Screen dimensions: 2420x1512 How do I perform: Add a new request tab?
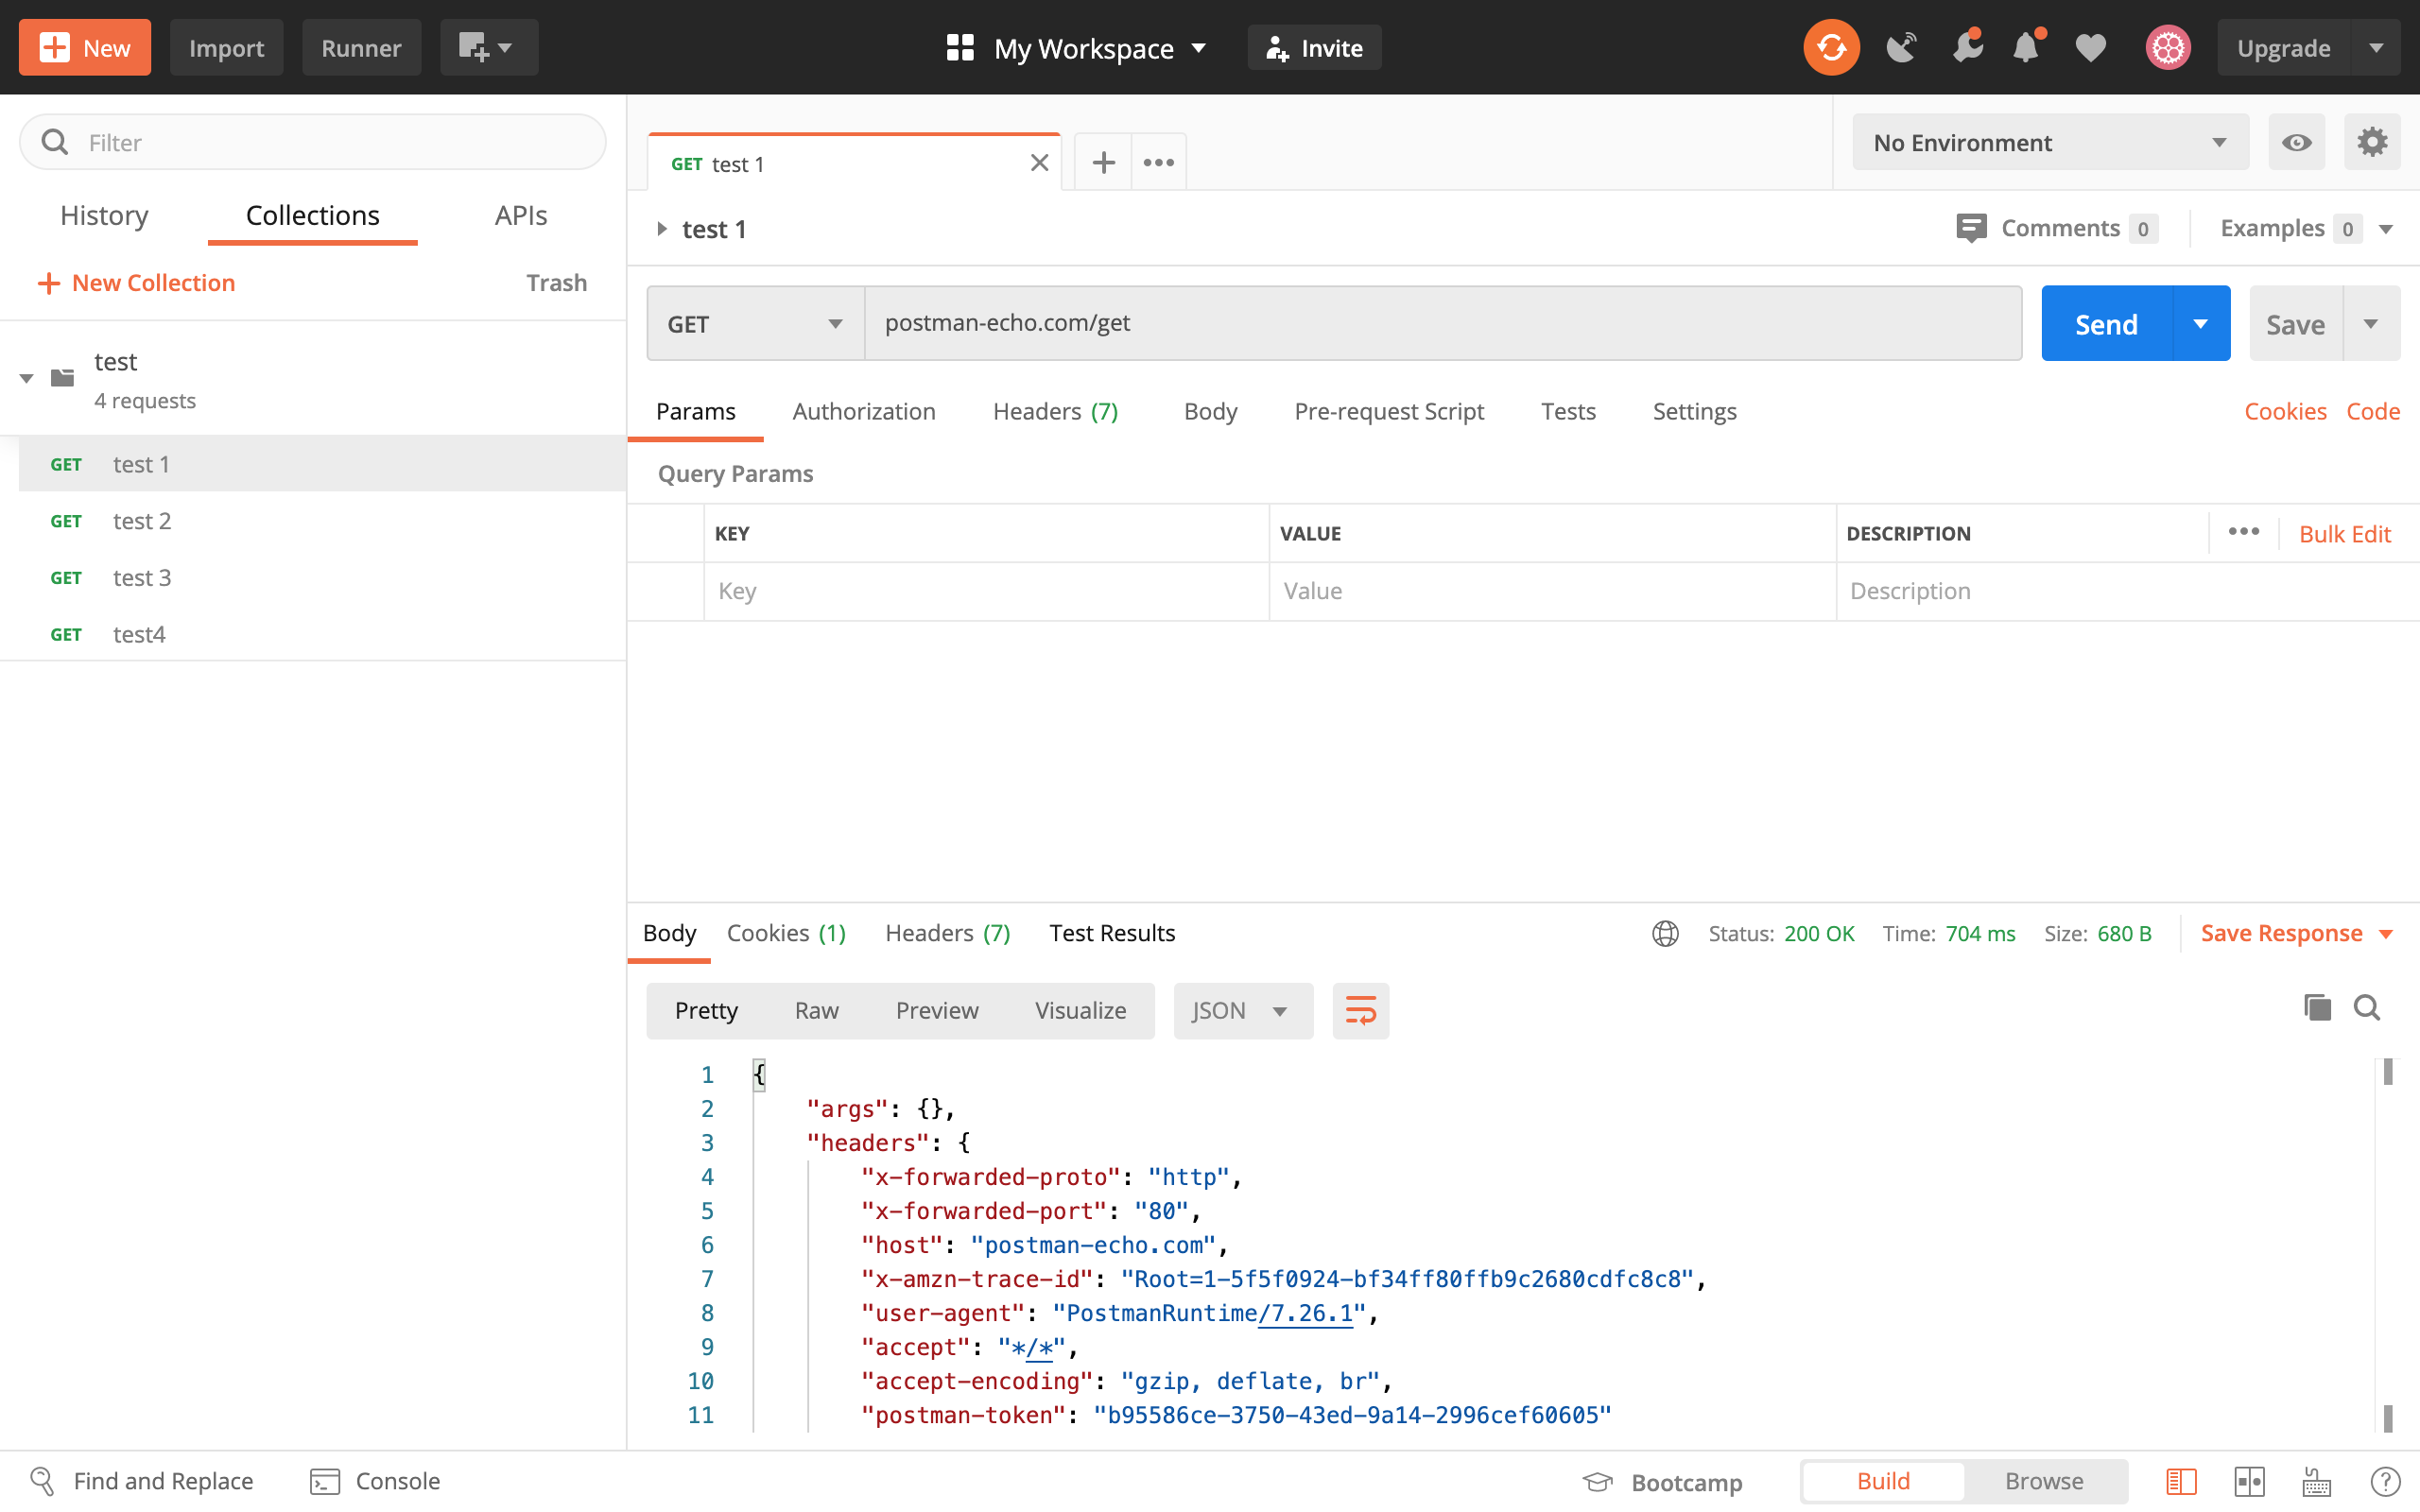[x=1103, y=162]
